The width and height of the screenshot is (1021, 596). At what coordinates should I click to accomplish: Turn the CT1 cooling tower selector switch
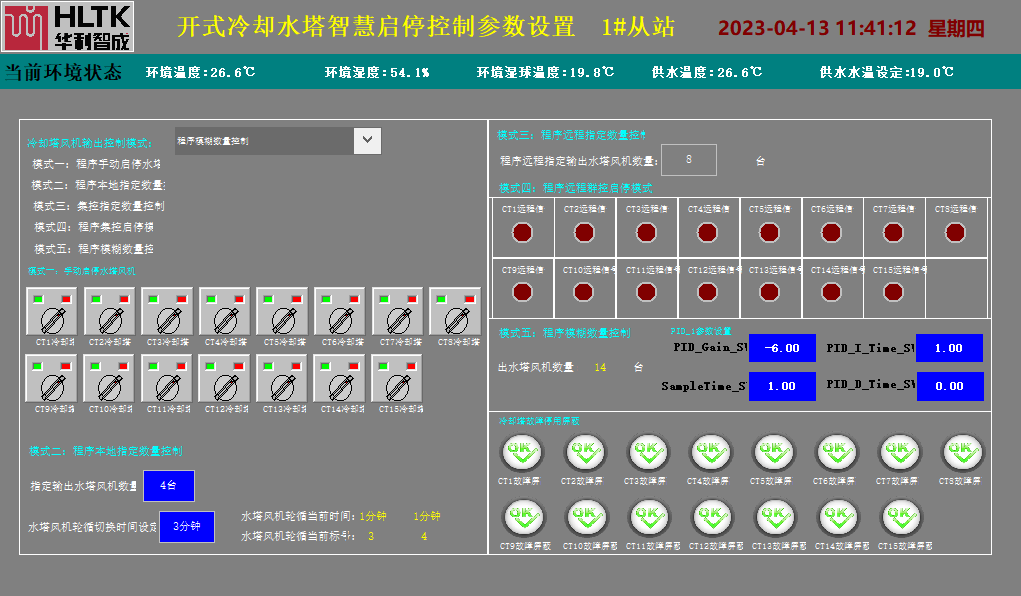[x=52, y=318]
